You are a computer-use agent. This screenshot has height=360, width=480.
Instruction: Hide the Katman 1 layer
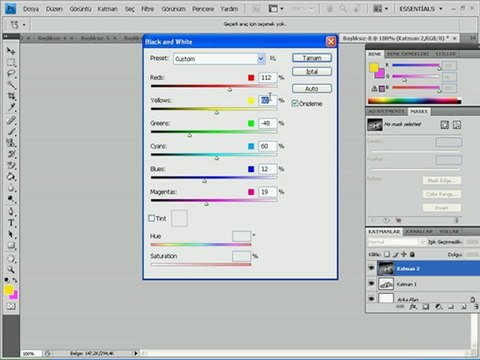point(371,284)
